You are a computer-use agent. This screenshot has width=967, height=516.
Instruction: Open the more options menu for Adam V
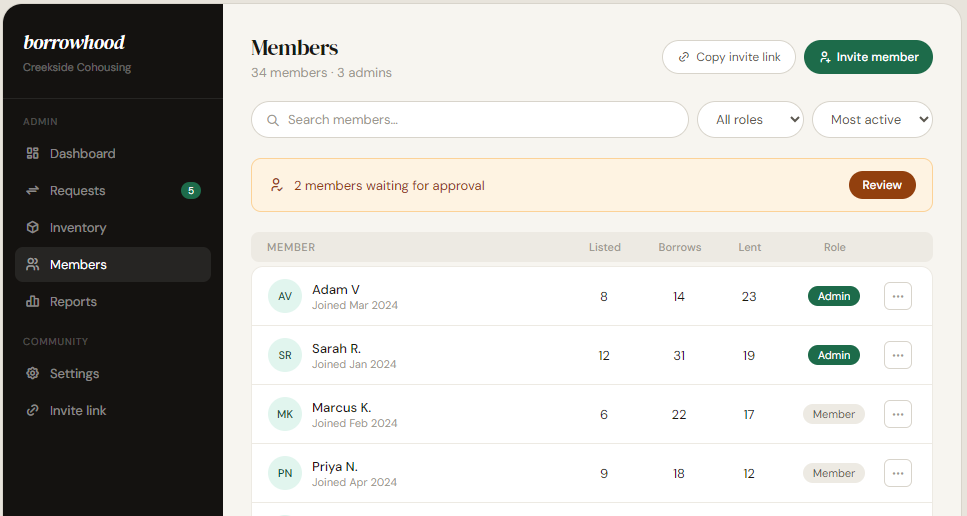coord(898,297)
